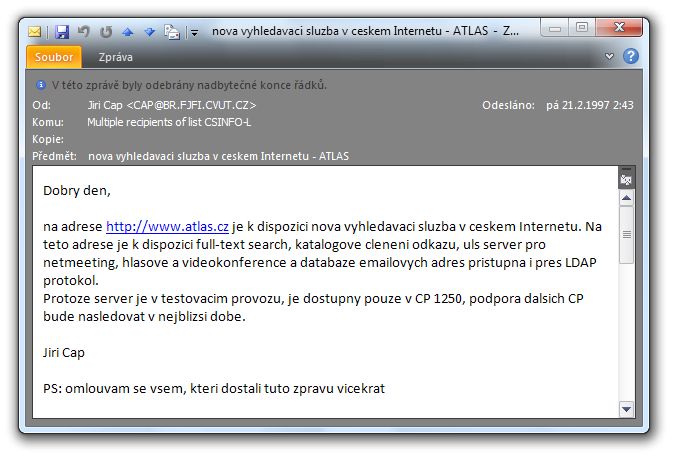
Task: Open the Soubor tab
Action: (x=54, y=57)
